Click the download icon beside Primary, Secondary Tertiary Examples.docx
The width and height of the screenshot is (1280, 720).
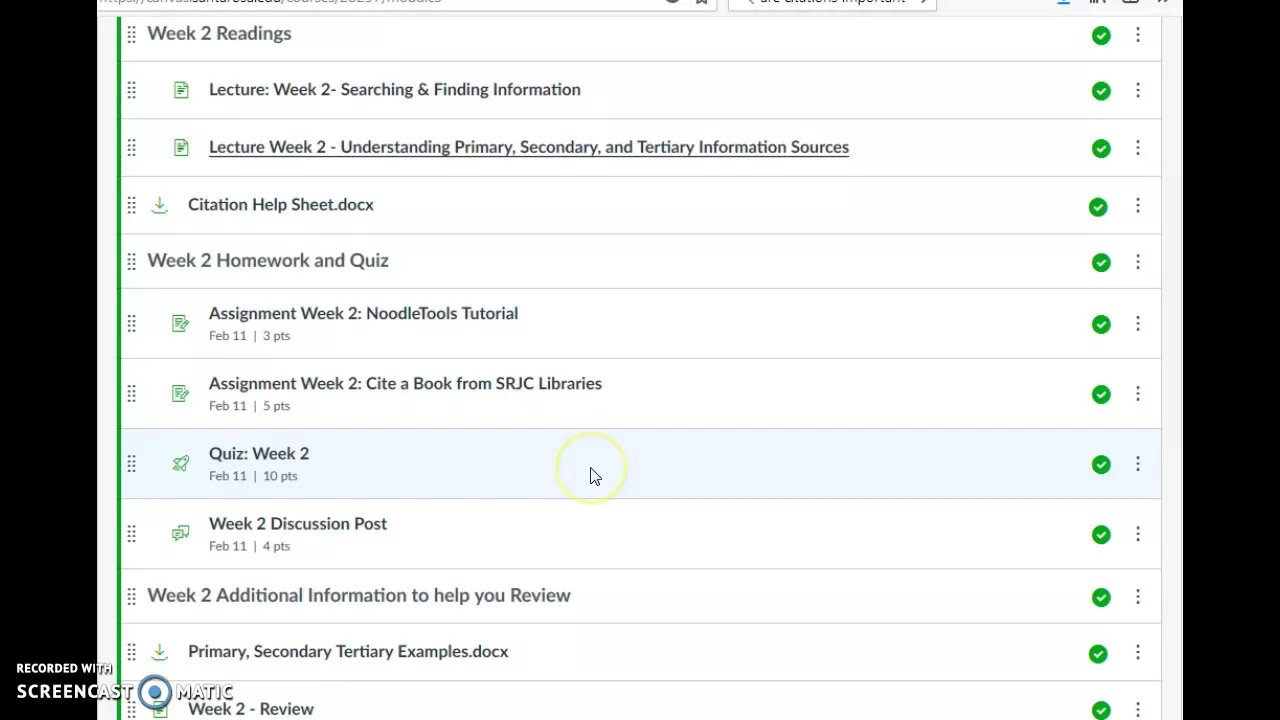(159, 652)
